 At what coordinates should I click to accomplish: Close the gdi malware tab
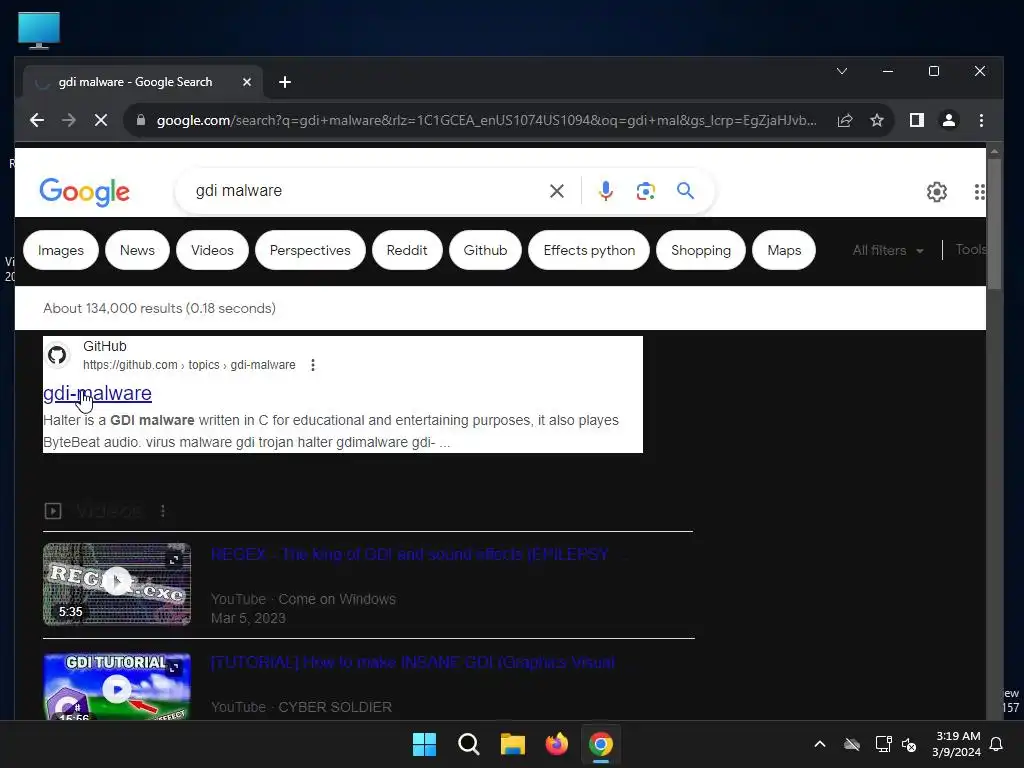pos(247,82)
